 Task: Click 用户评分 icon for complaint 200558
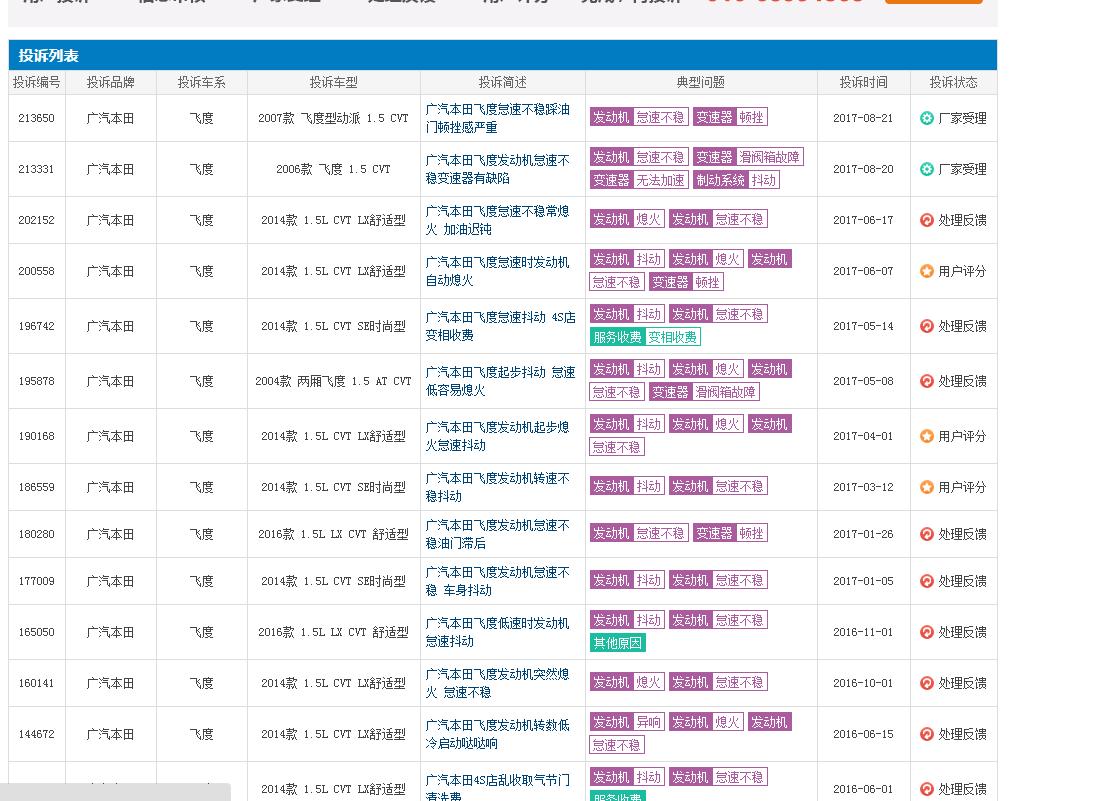tap(927, 271)
